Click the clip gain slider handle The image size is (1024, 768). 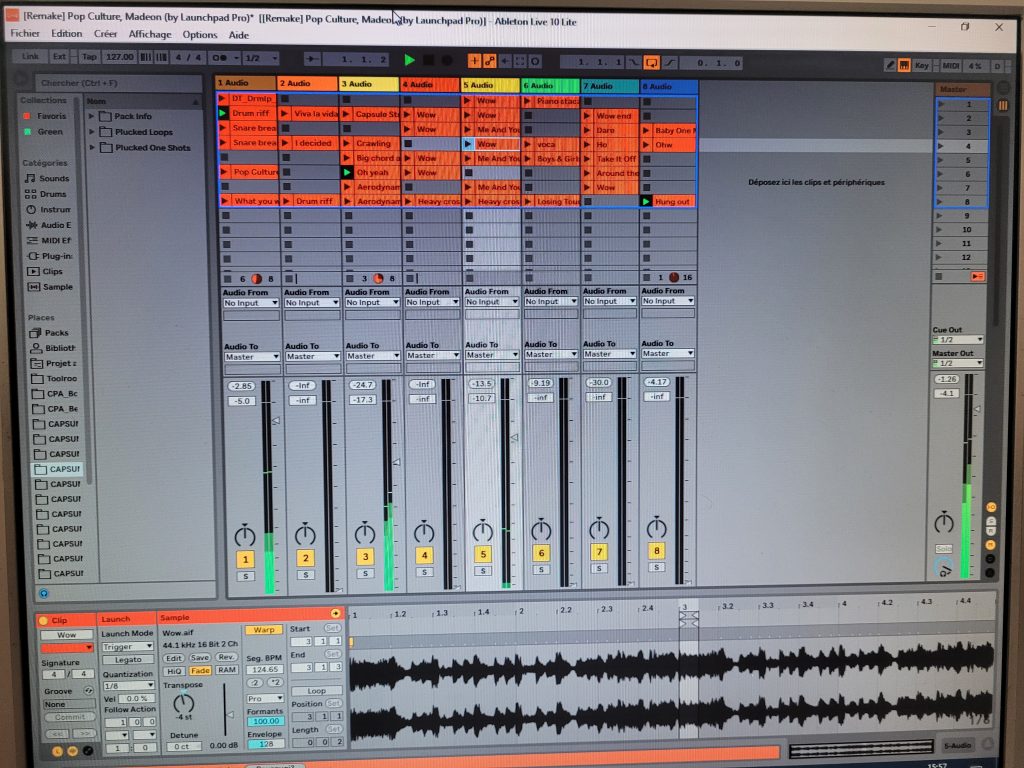(x=230, y=715)
